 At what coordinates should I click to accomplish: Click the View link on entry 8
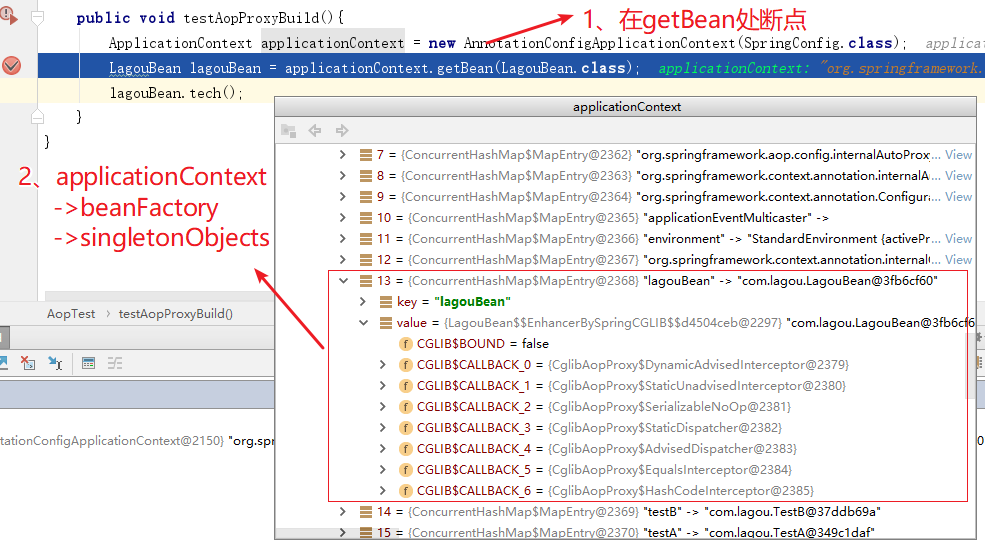[x=959, y=175]
